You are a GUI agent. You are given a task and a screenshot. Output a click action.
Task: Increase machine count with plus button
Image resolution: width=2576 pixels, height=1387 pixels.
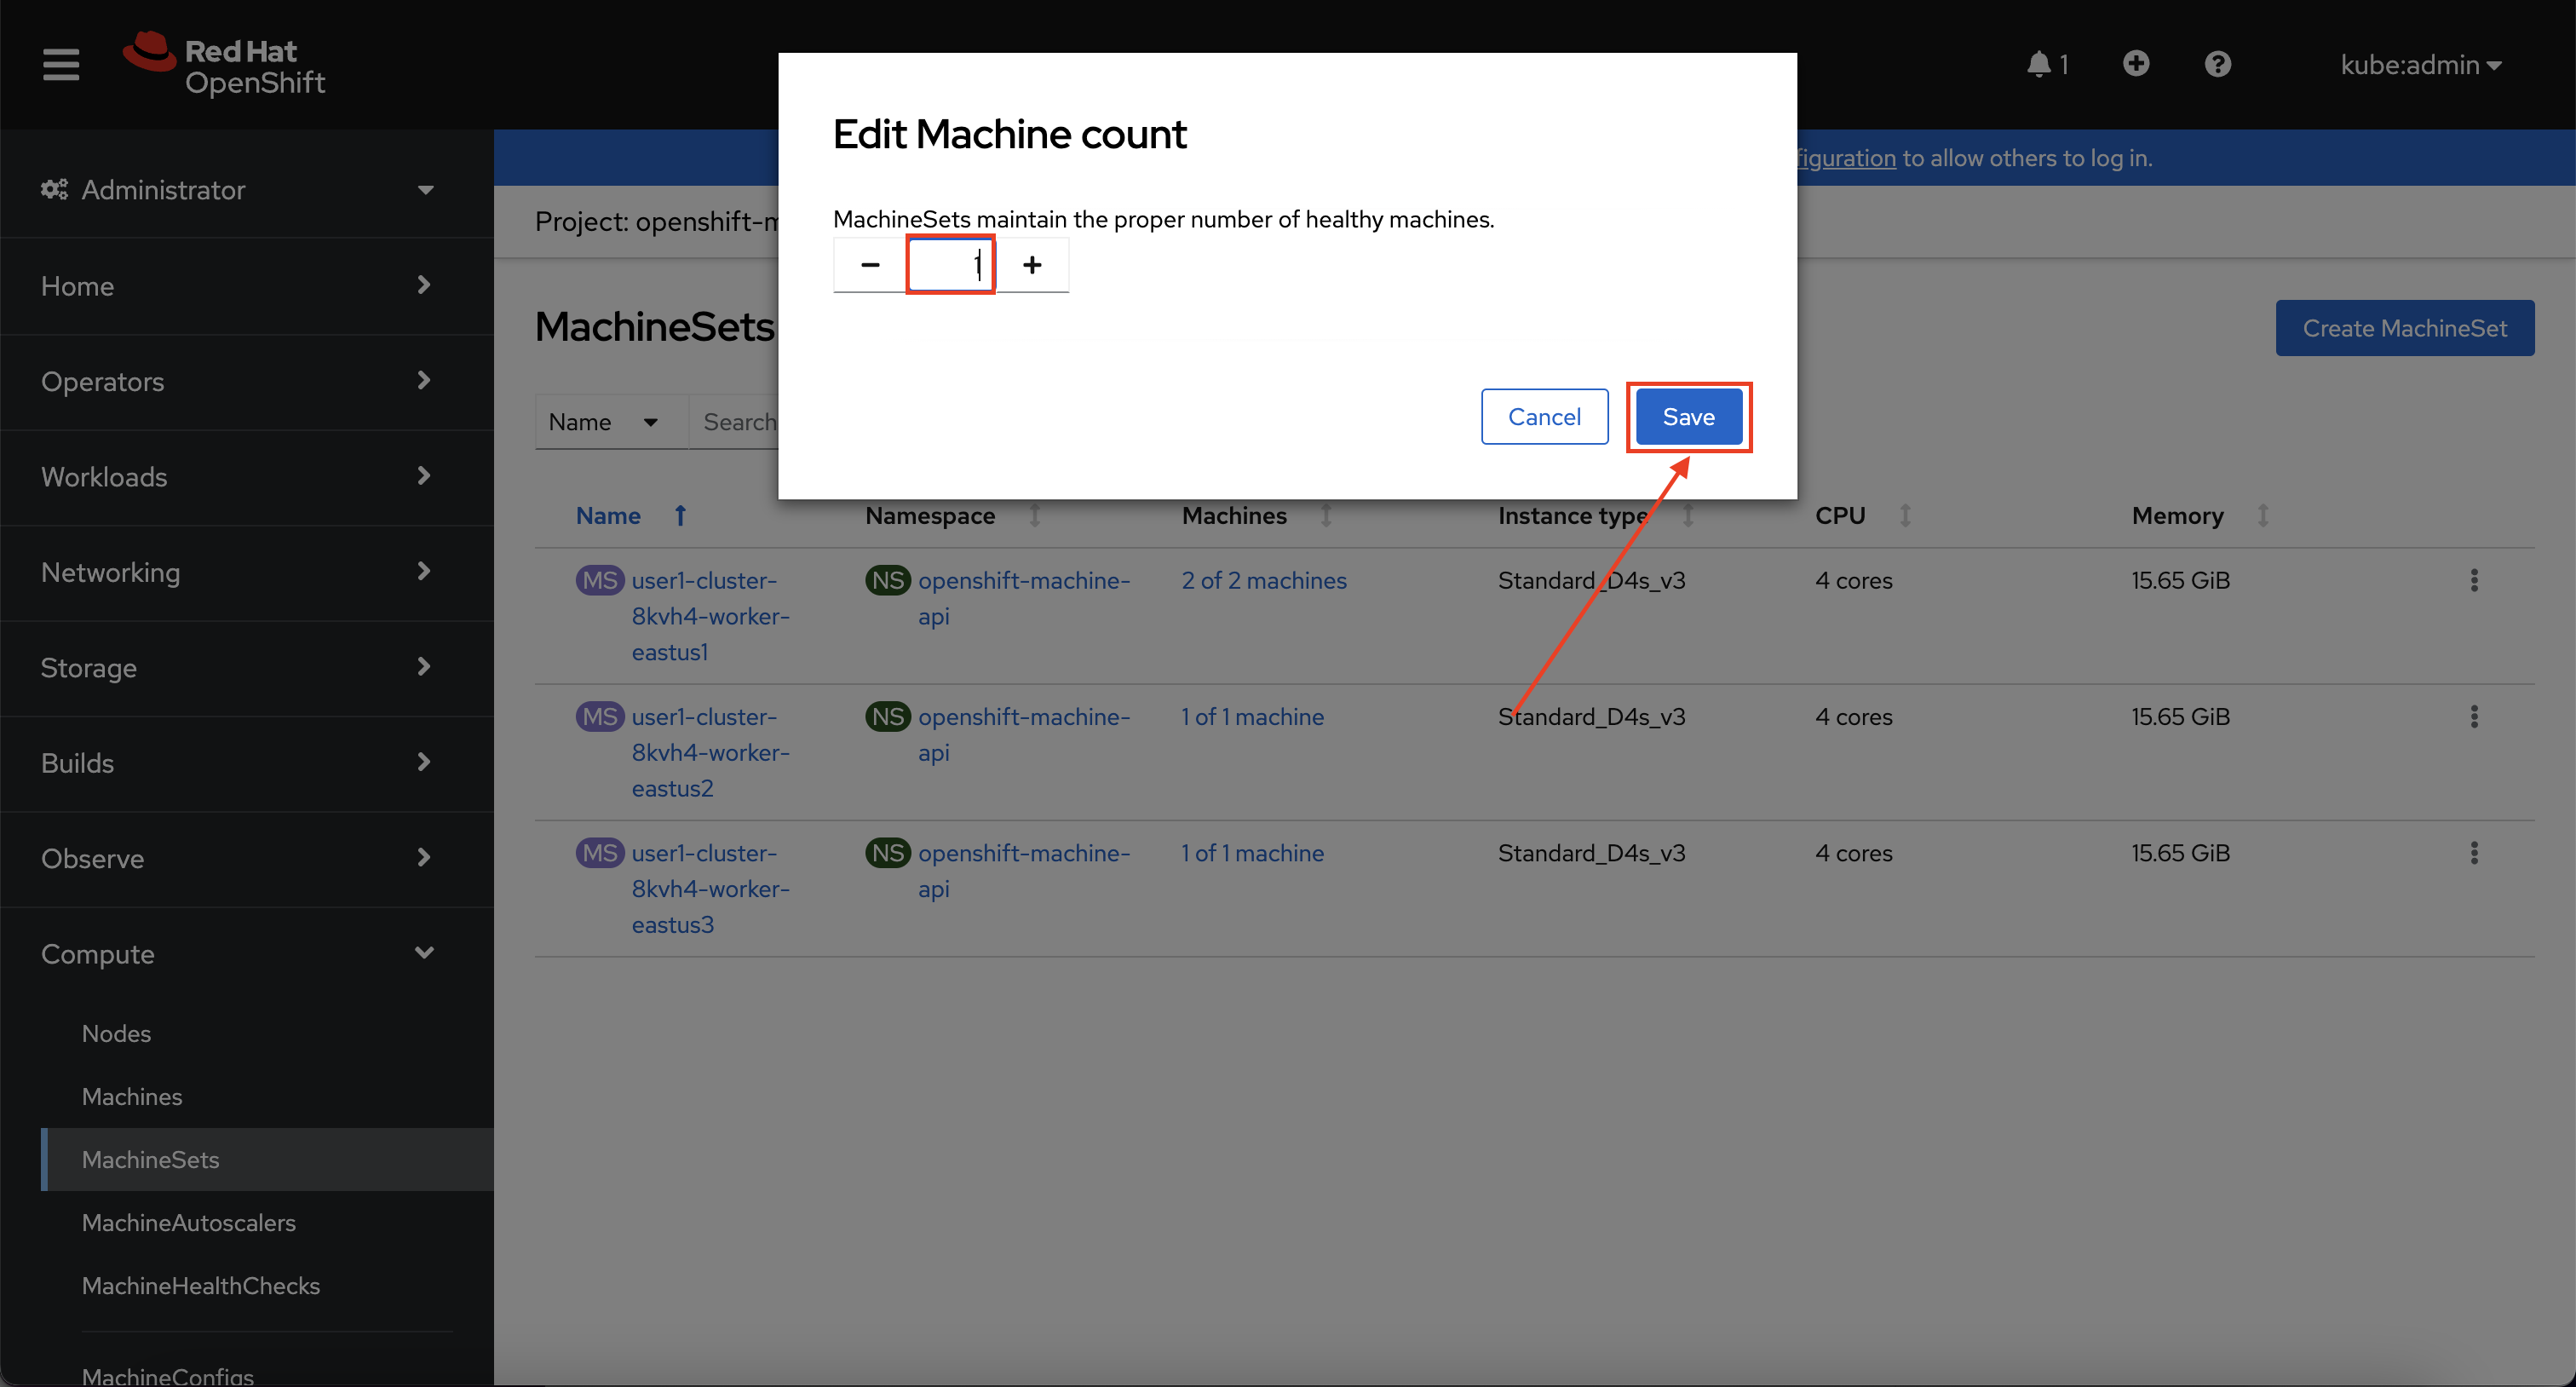pyautogui.click(x=1032, y=264)
